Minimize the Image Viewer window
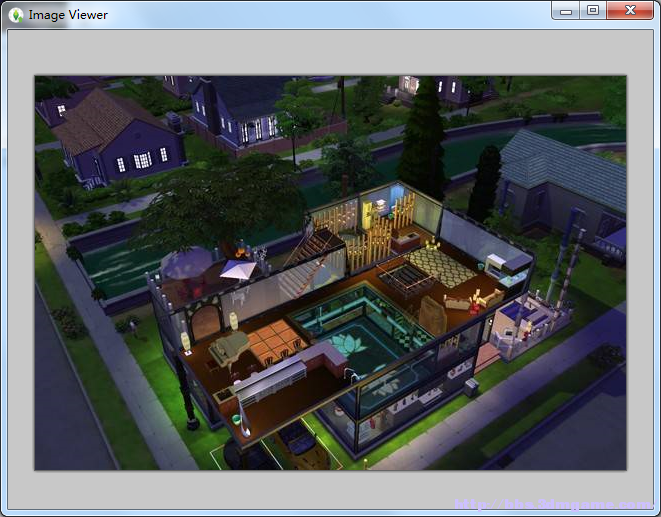Screen dimensions: 661x517 tap(566, 10)
